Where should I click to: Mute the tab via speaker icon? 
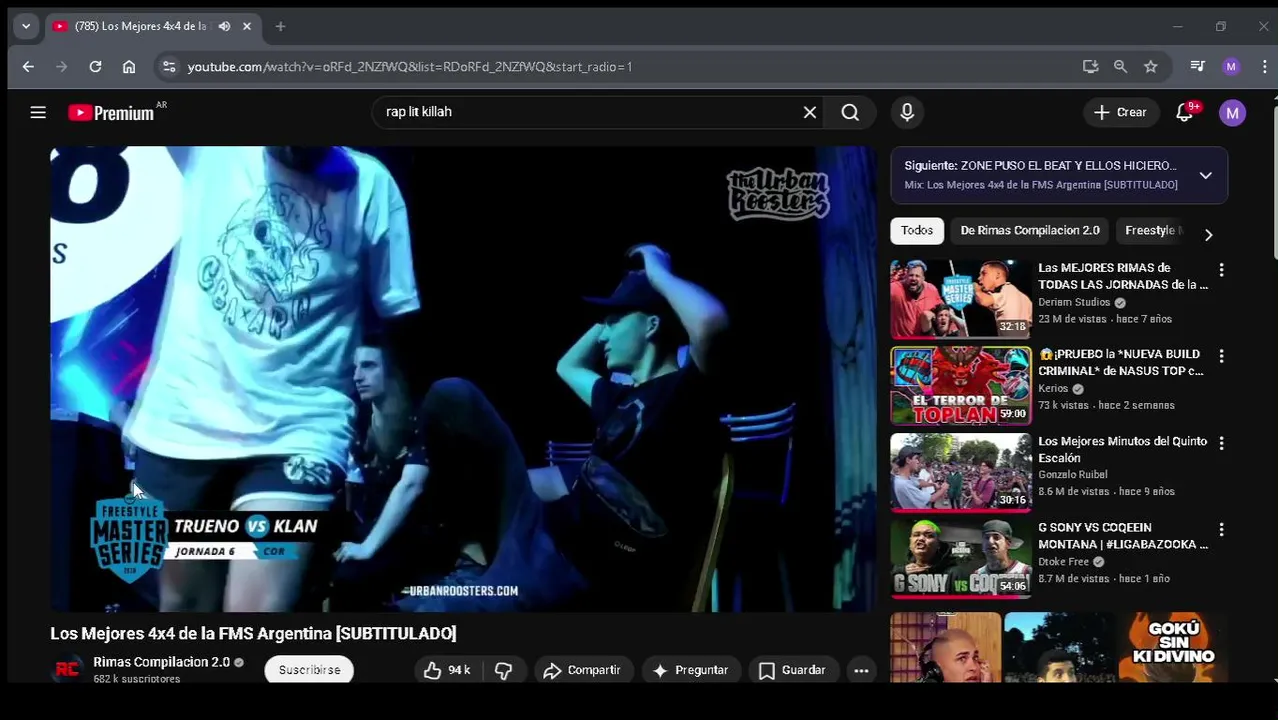pos(224,26)
